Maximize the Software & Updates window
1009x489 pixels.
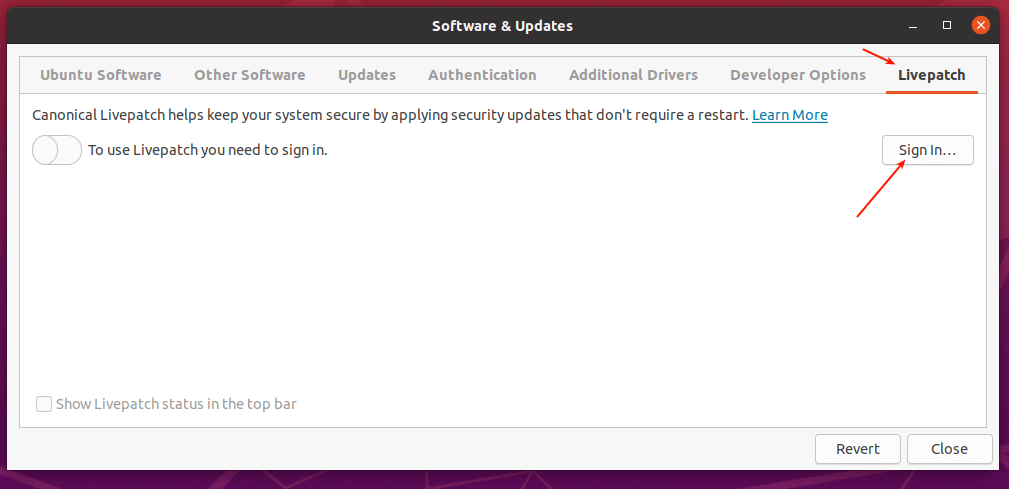pos(947,25)
